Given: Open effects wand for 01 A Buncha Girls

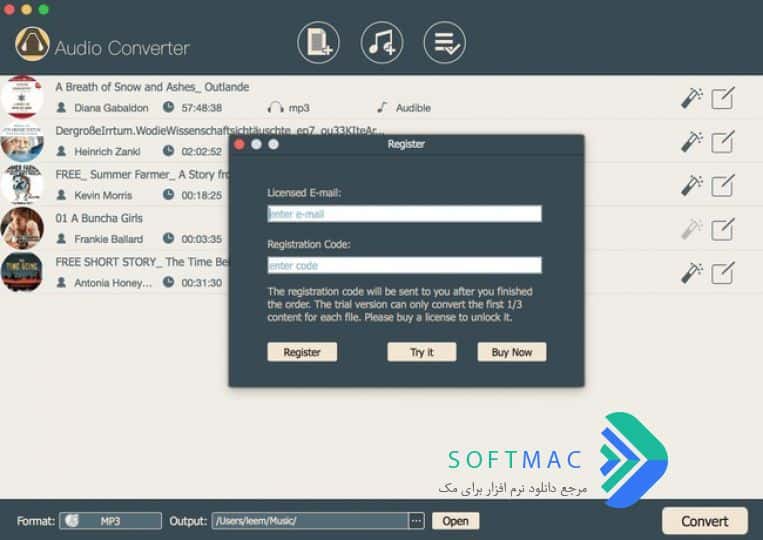Looking at the screenshot, I should click(691, 230).
